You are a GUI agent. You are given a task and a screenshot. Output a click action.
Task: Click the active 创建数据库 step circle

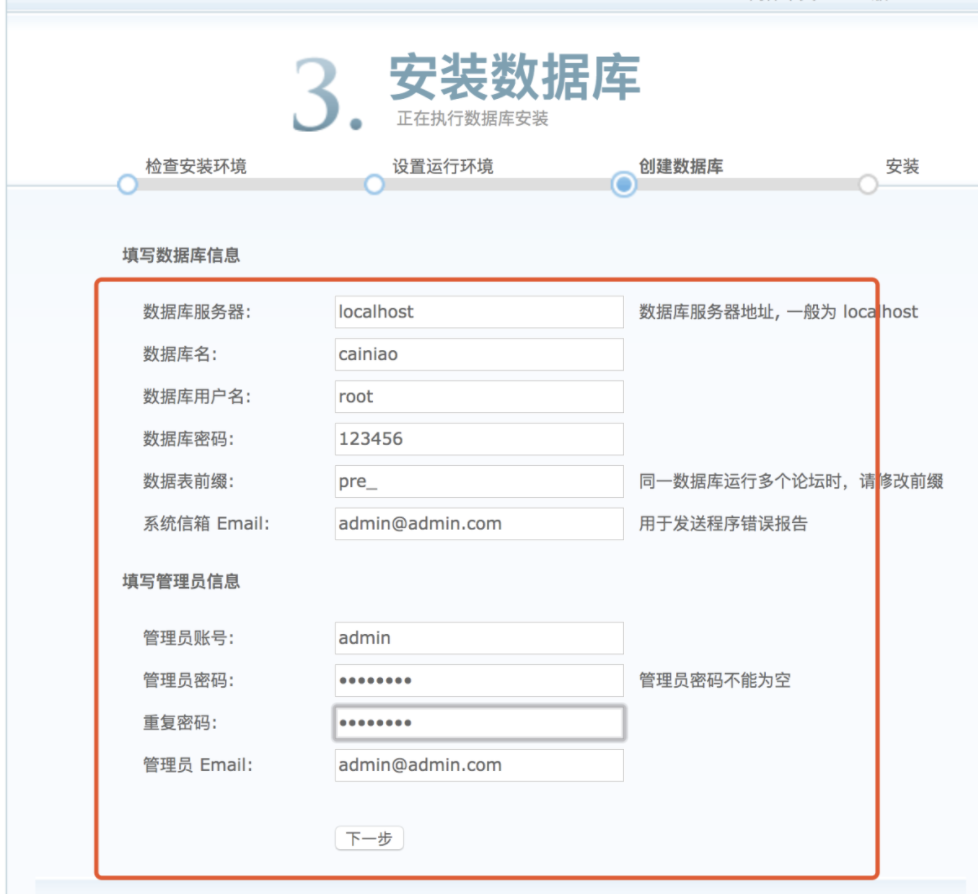point(624,185)
